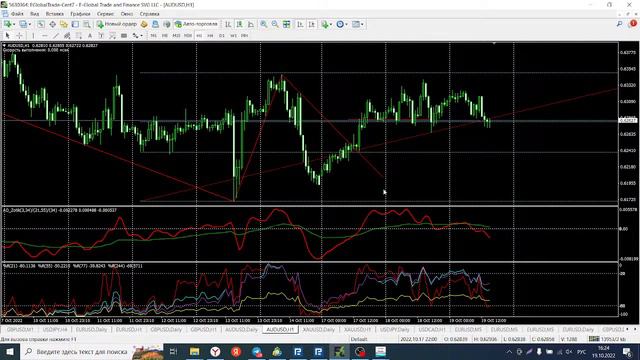Select the crosshair tool
Screen dimensions: 640x360
(19, 36)
